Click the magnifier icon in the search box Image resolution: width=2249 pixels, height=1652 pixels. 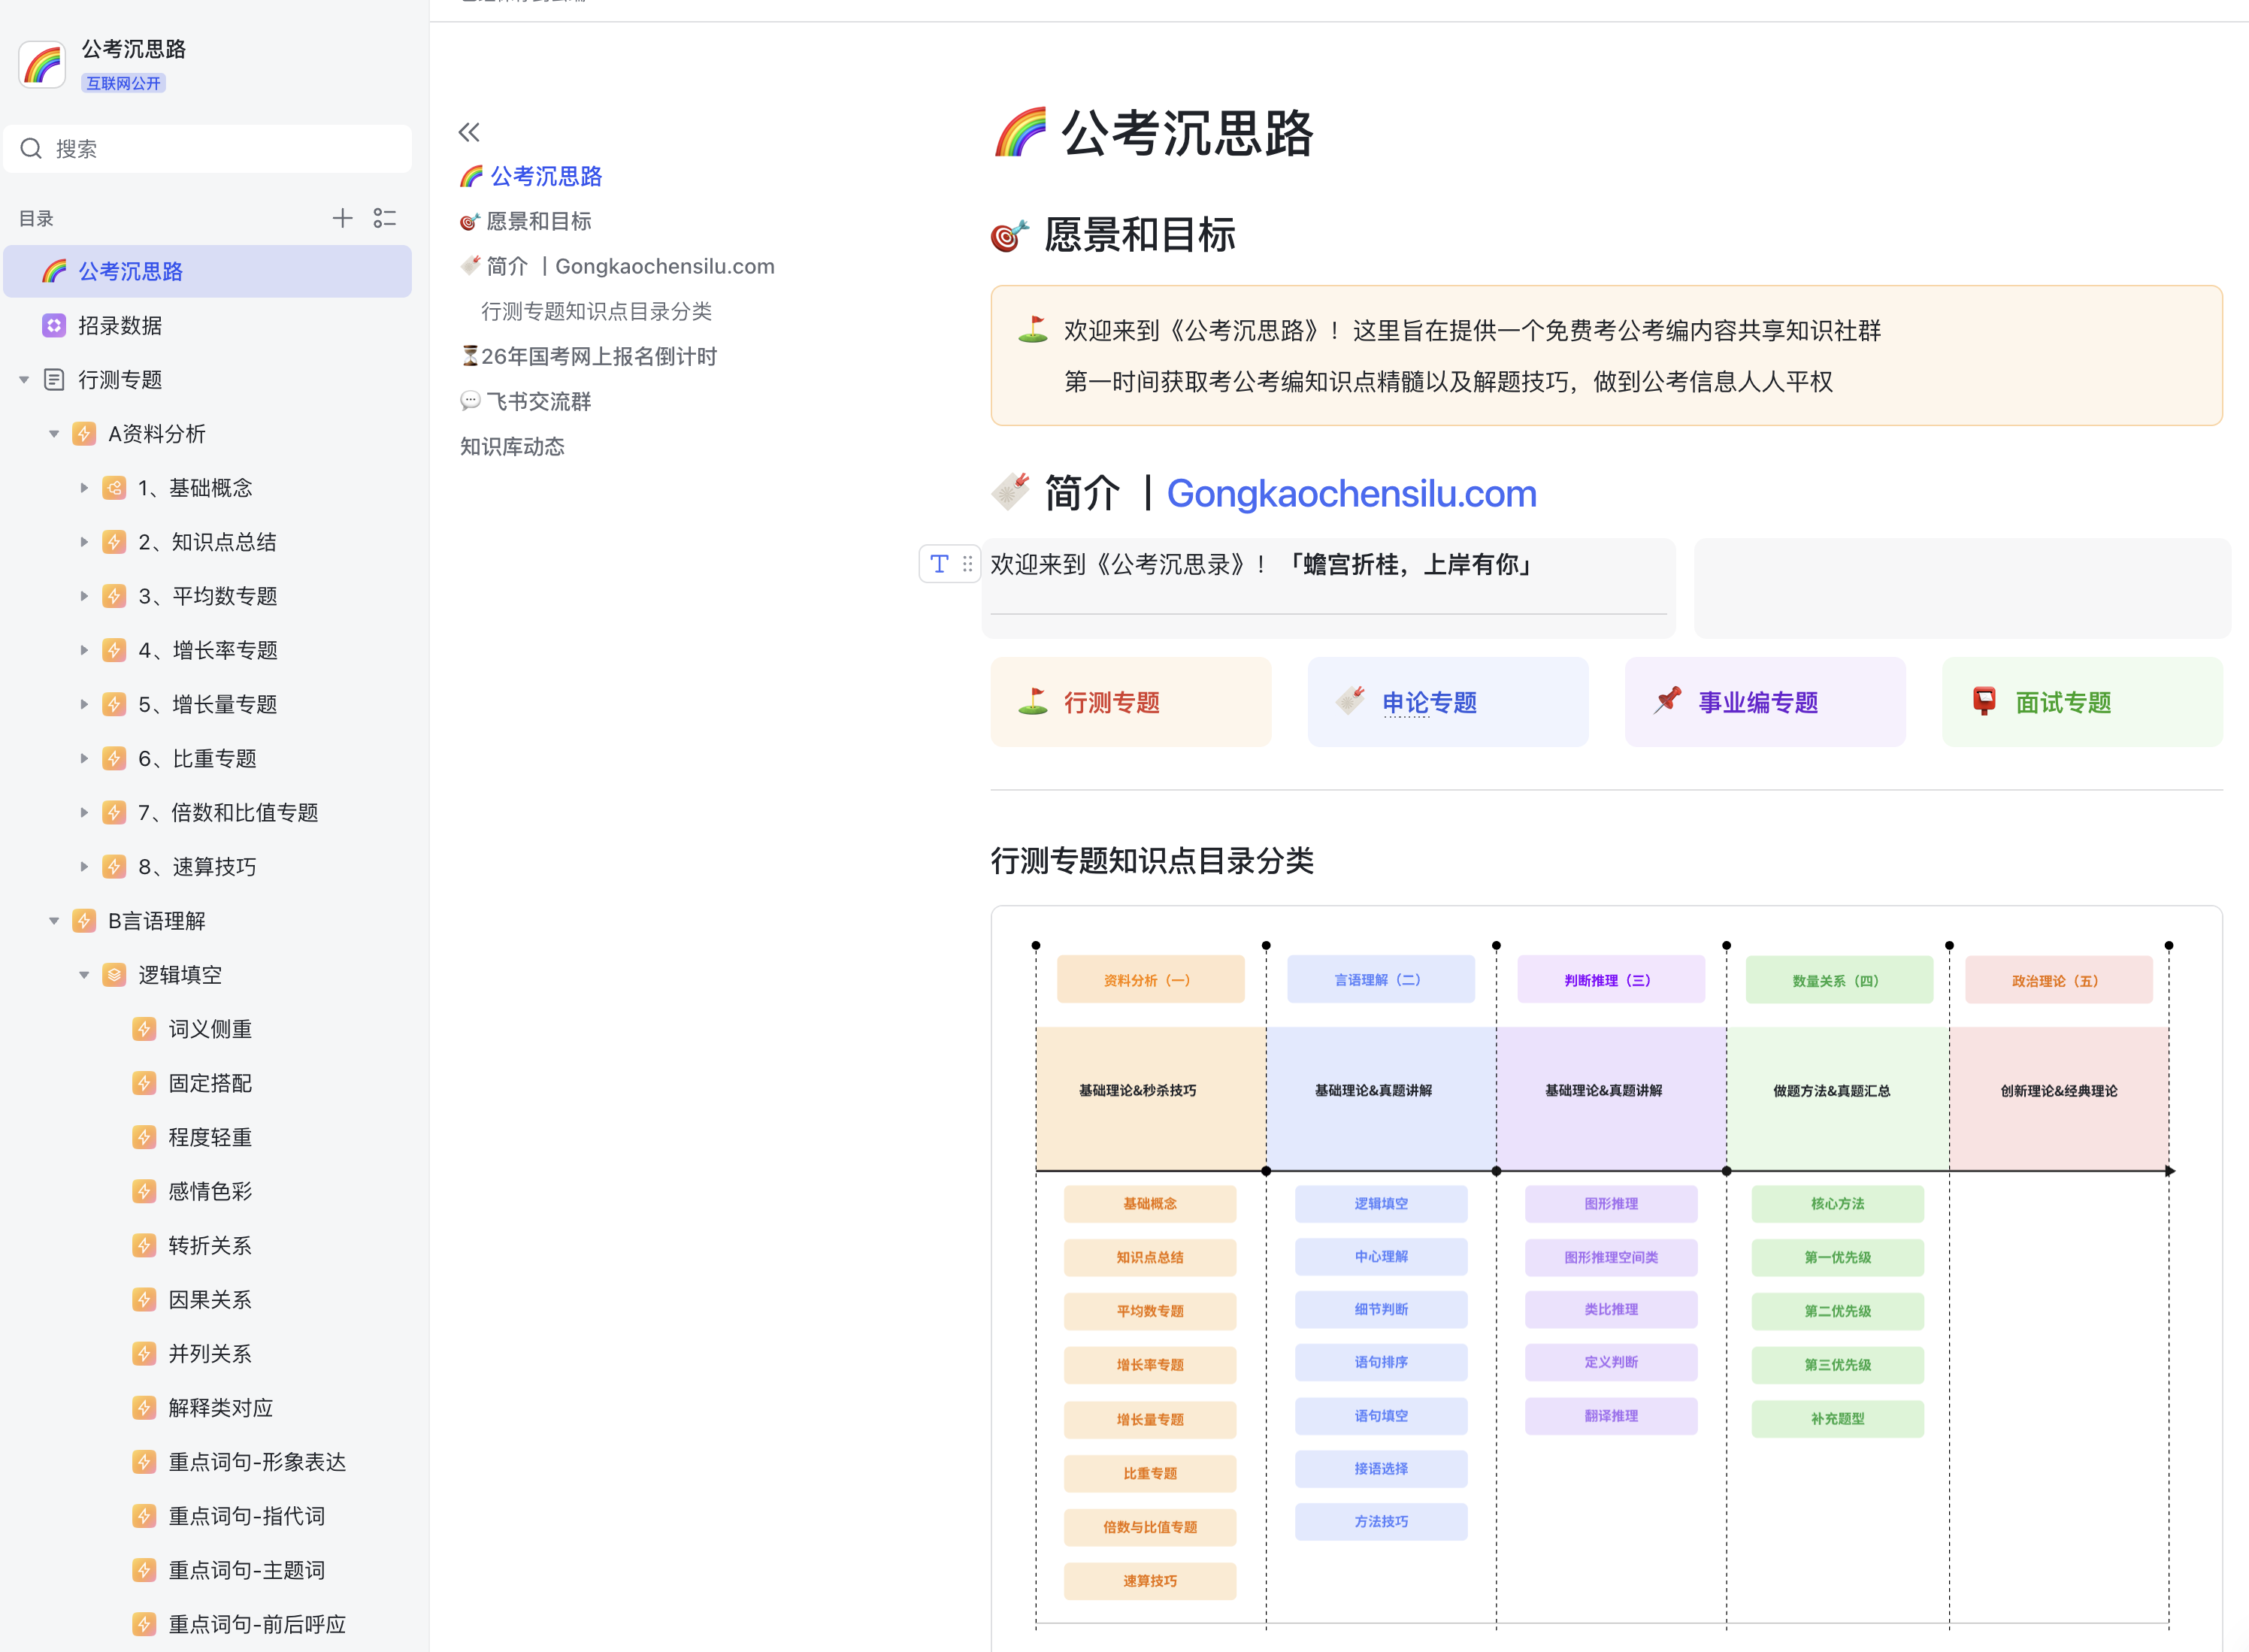(31, 148)
